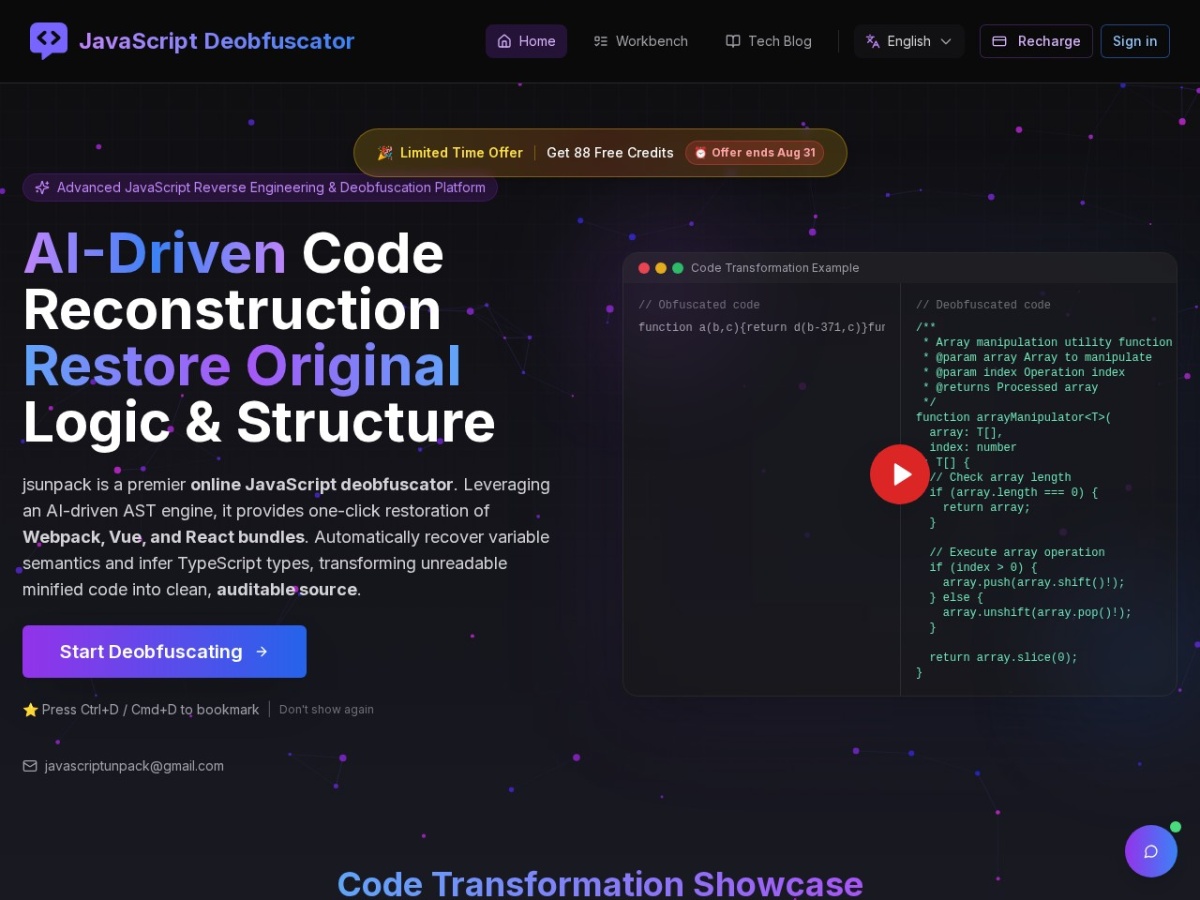The height and width of the screenshot is (900, 1200).
Task: Click the sparkle icon in platform badge
Action: pos(42,187)
